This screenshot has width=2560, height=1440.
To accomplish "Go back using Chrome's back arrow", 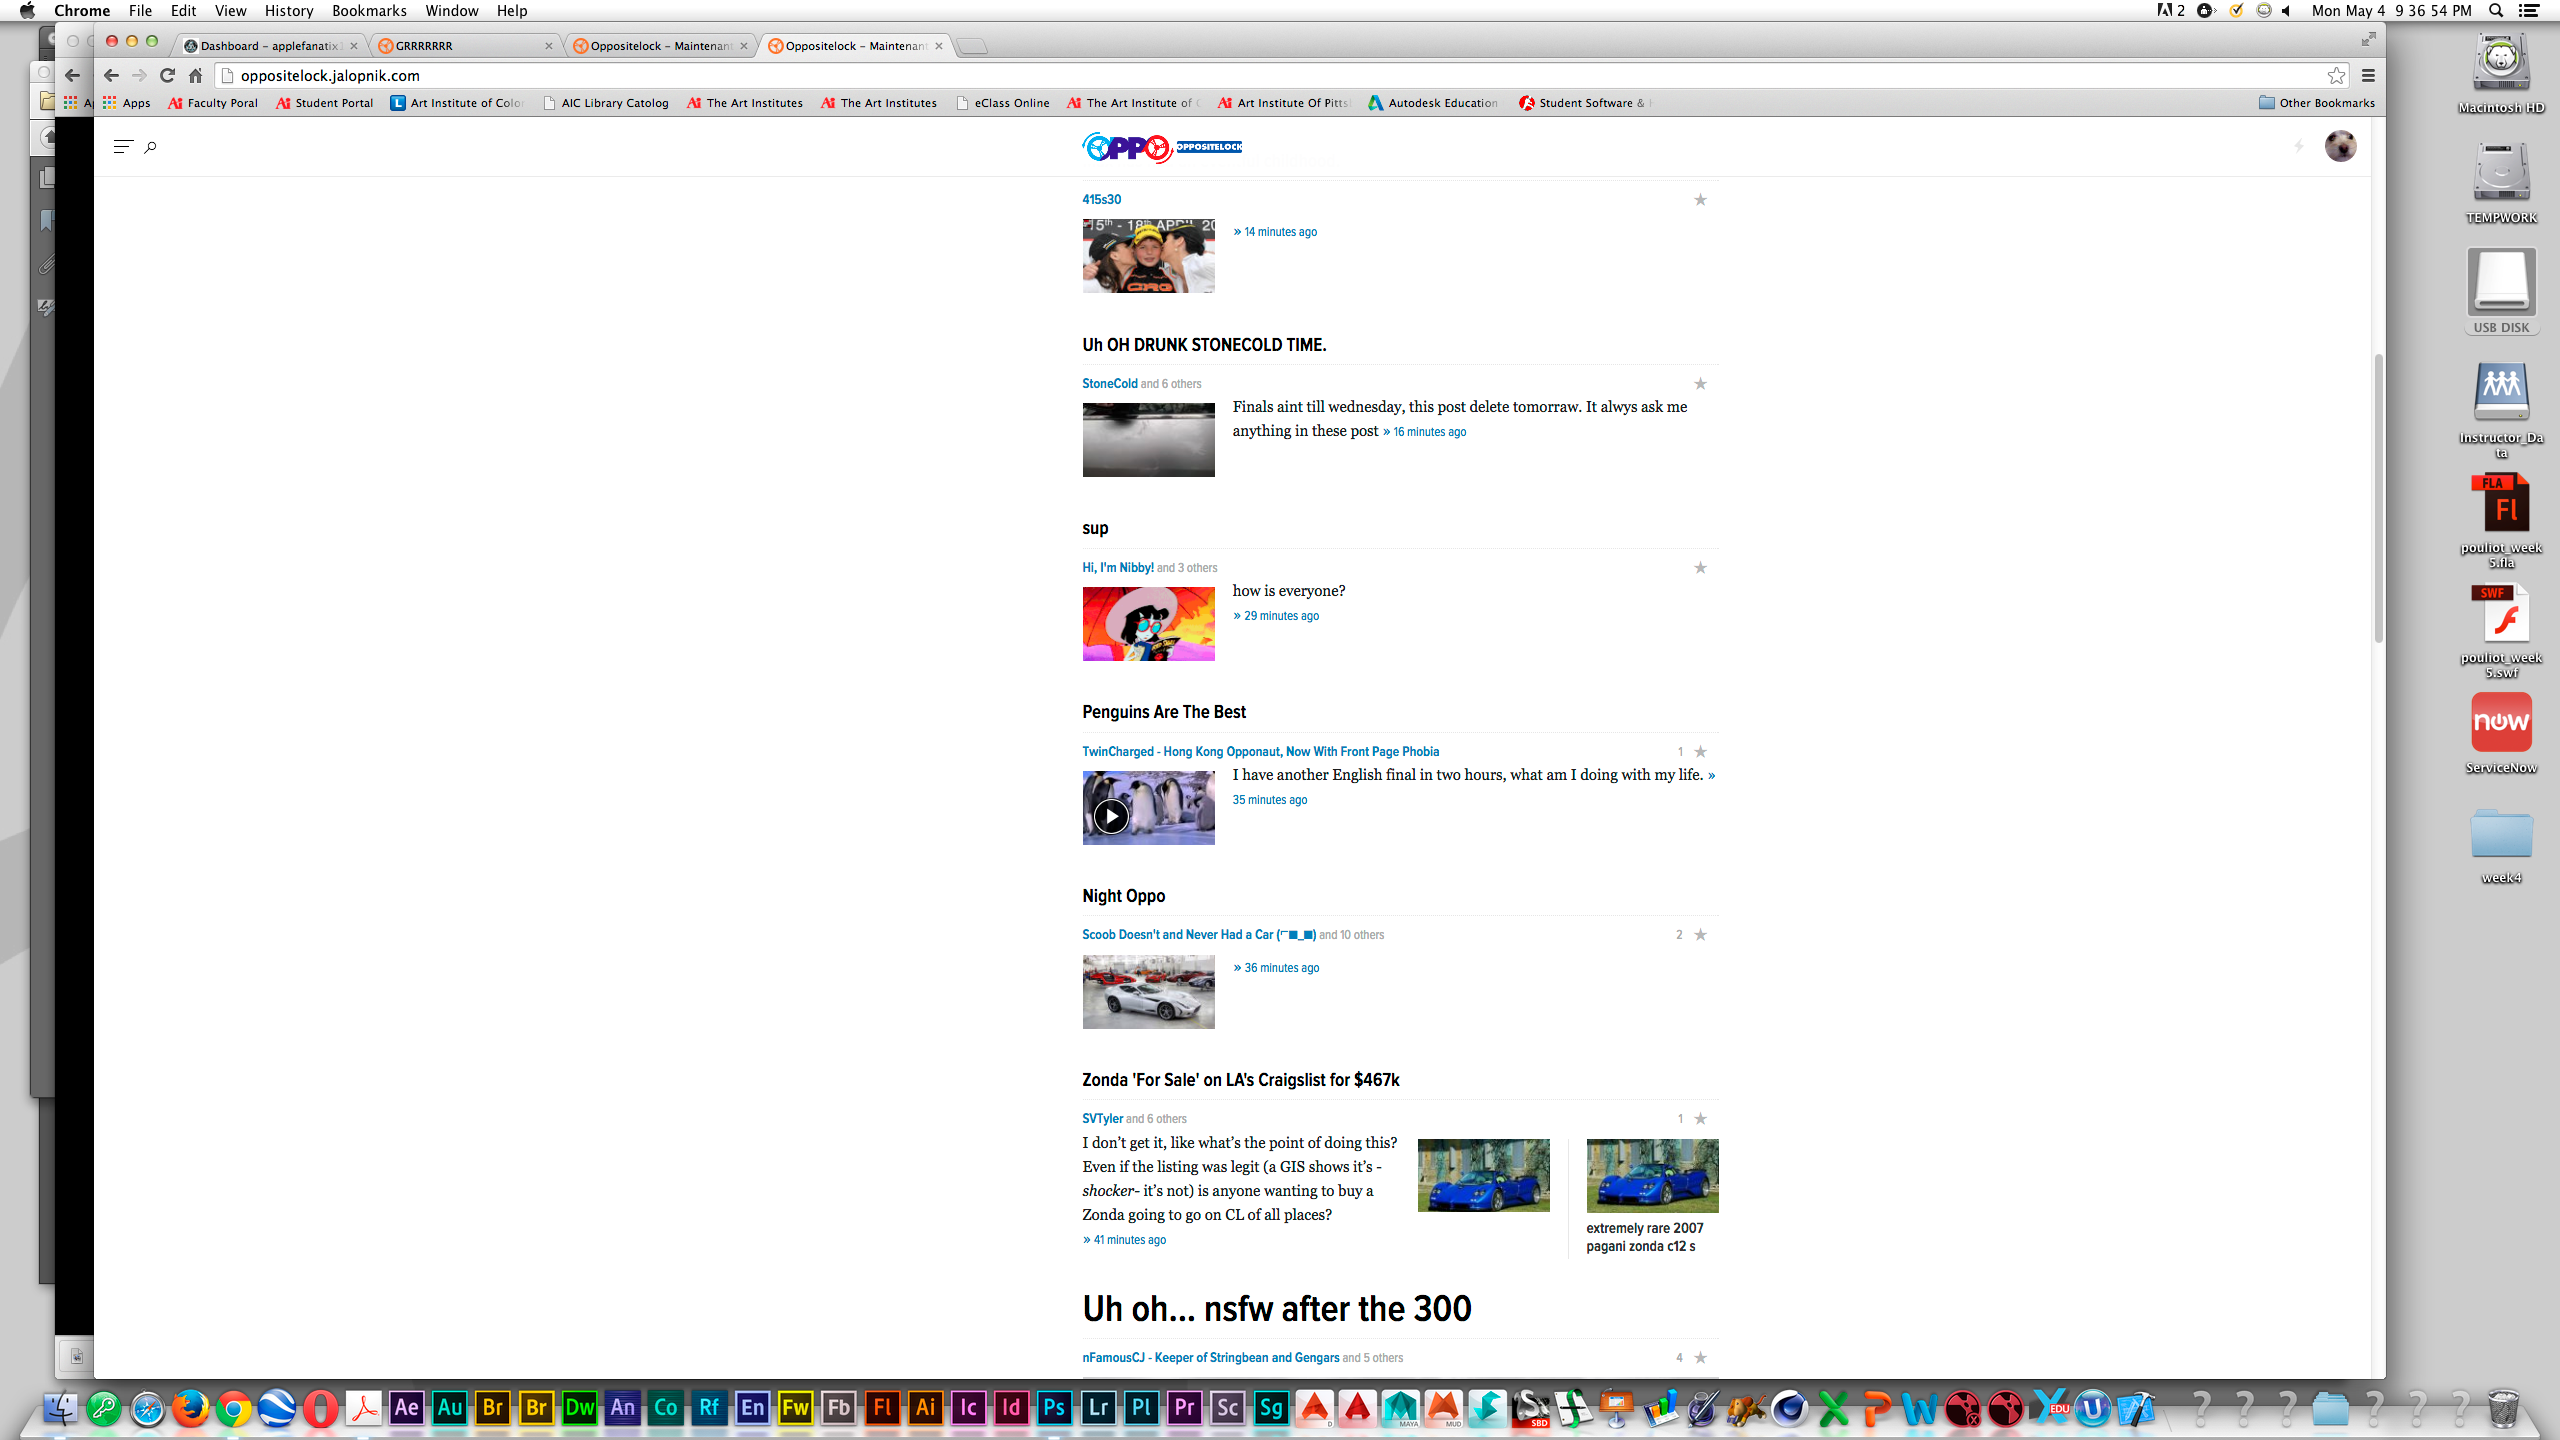I will [x=111, y=75].
